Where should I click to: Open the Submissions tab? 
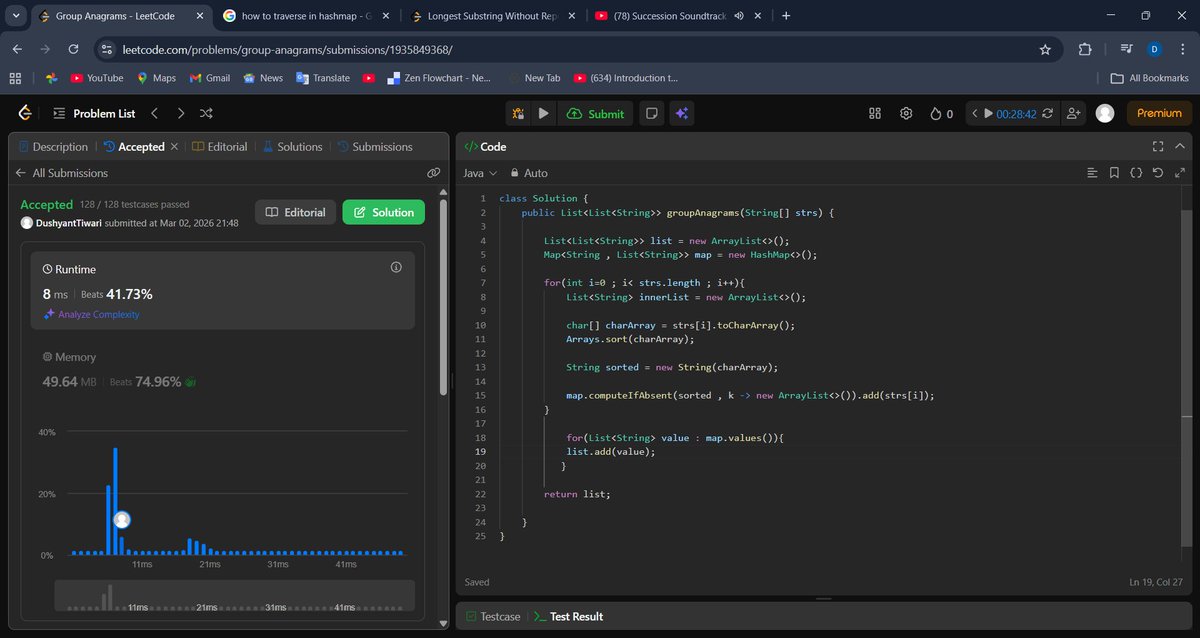click(375, 146)
